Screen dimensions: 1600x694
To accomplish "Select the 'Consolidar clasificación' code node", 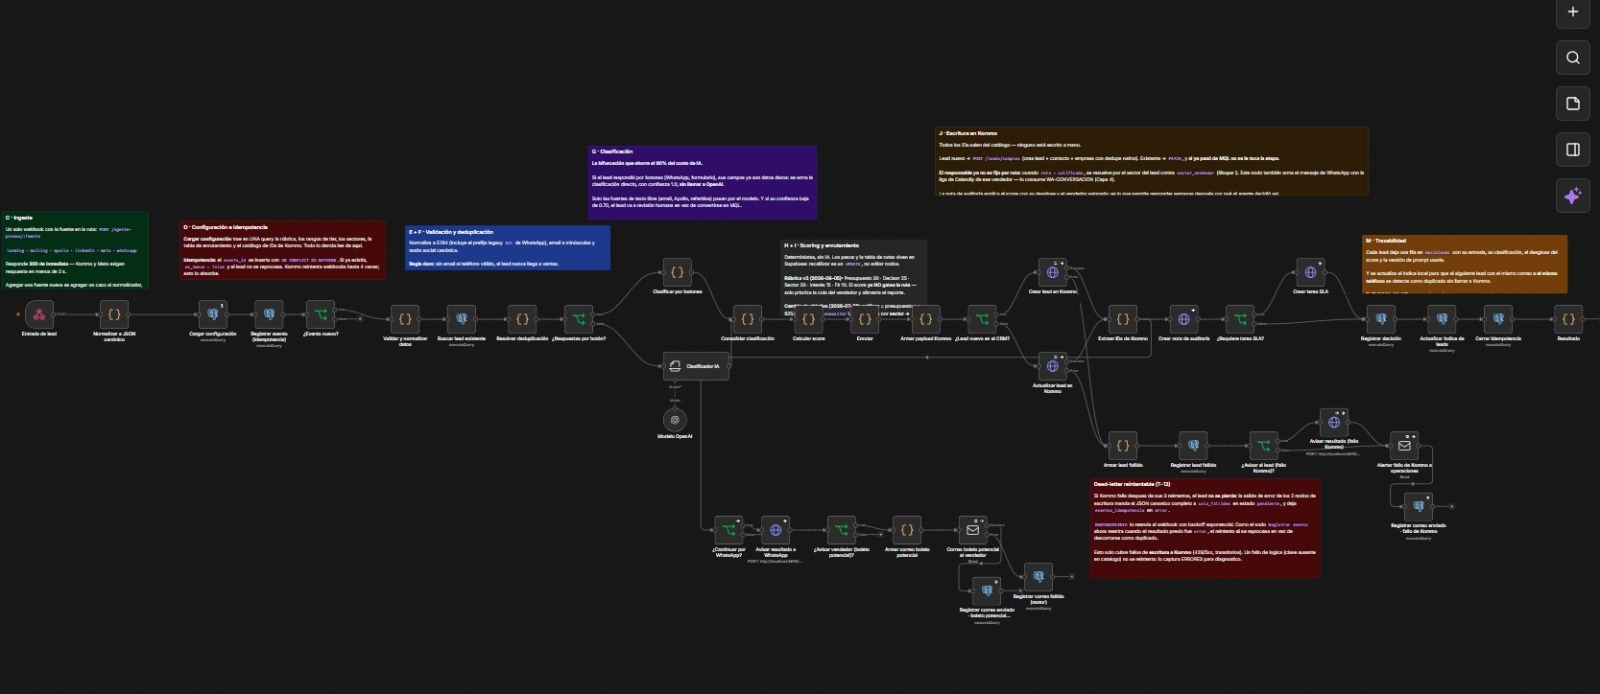I will pyautogui.click(x=747, y=319).
